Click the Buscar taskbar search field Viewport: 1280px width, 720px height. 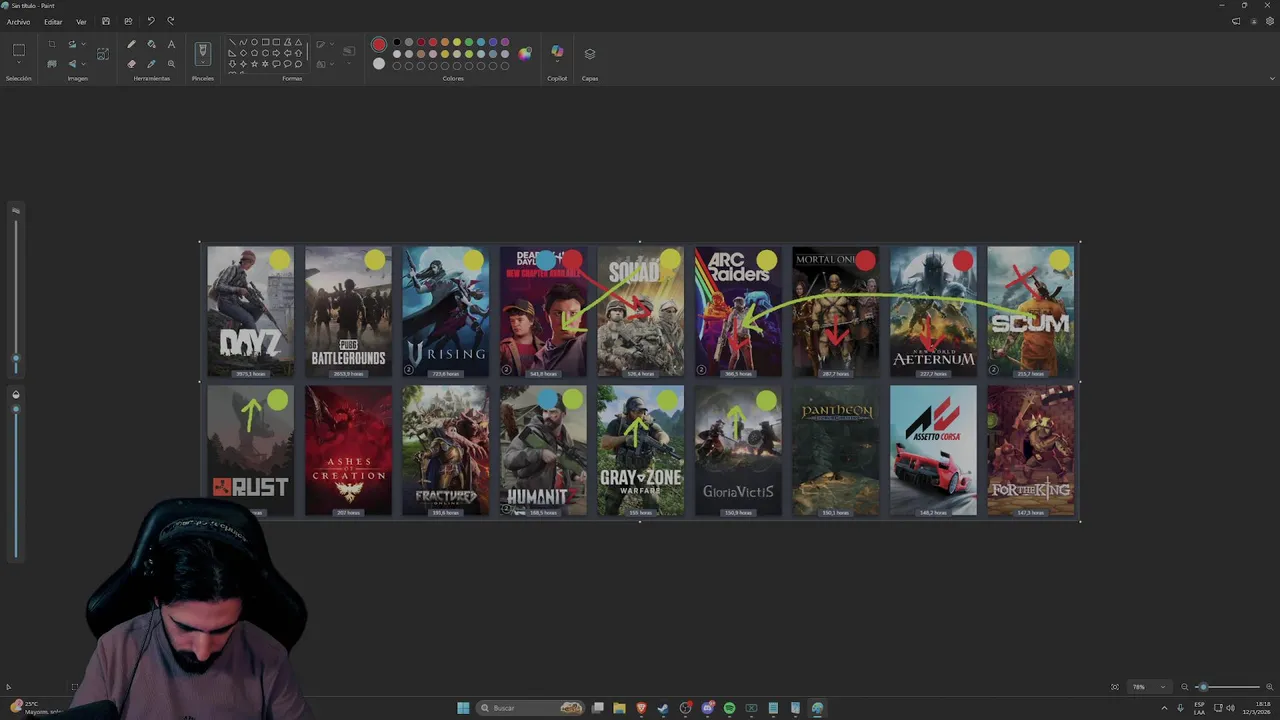(x=530, y=708)
